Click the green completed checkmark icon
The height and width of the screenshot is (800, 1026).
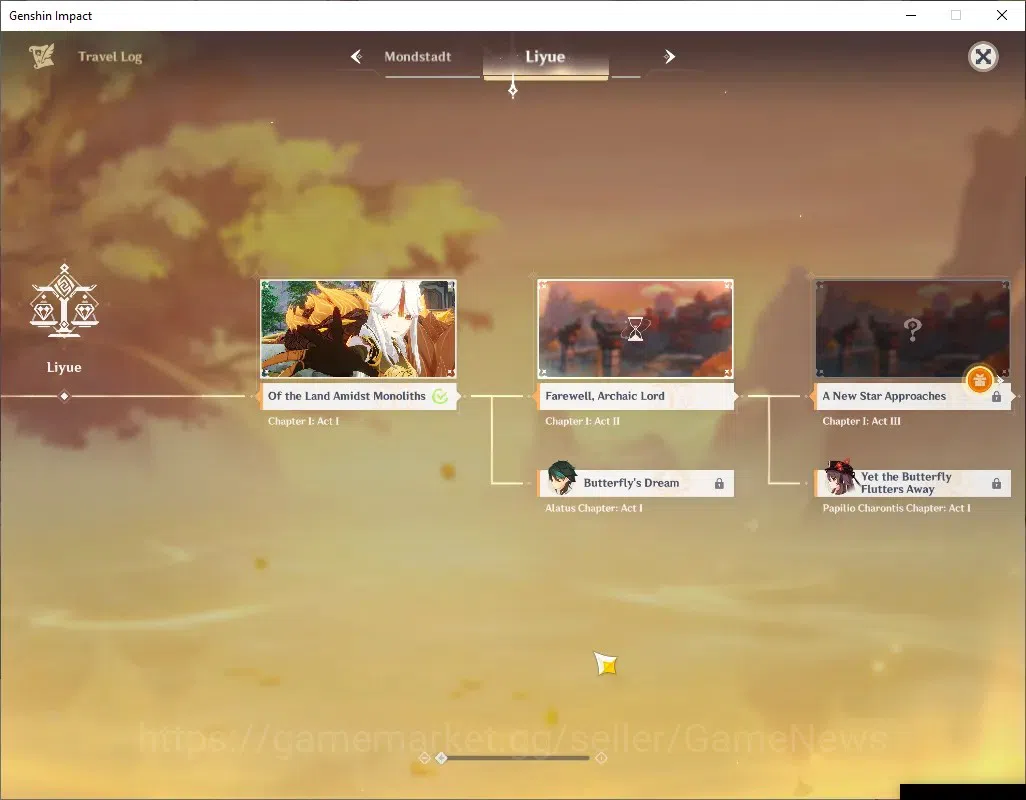tap(440, 396)
